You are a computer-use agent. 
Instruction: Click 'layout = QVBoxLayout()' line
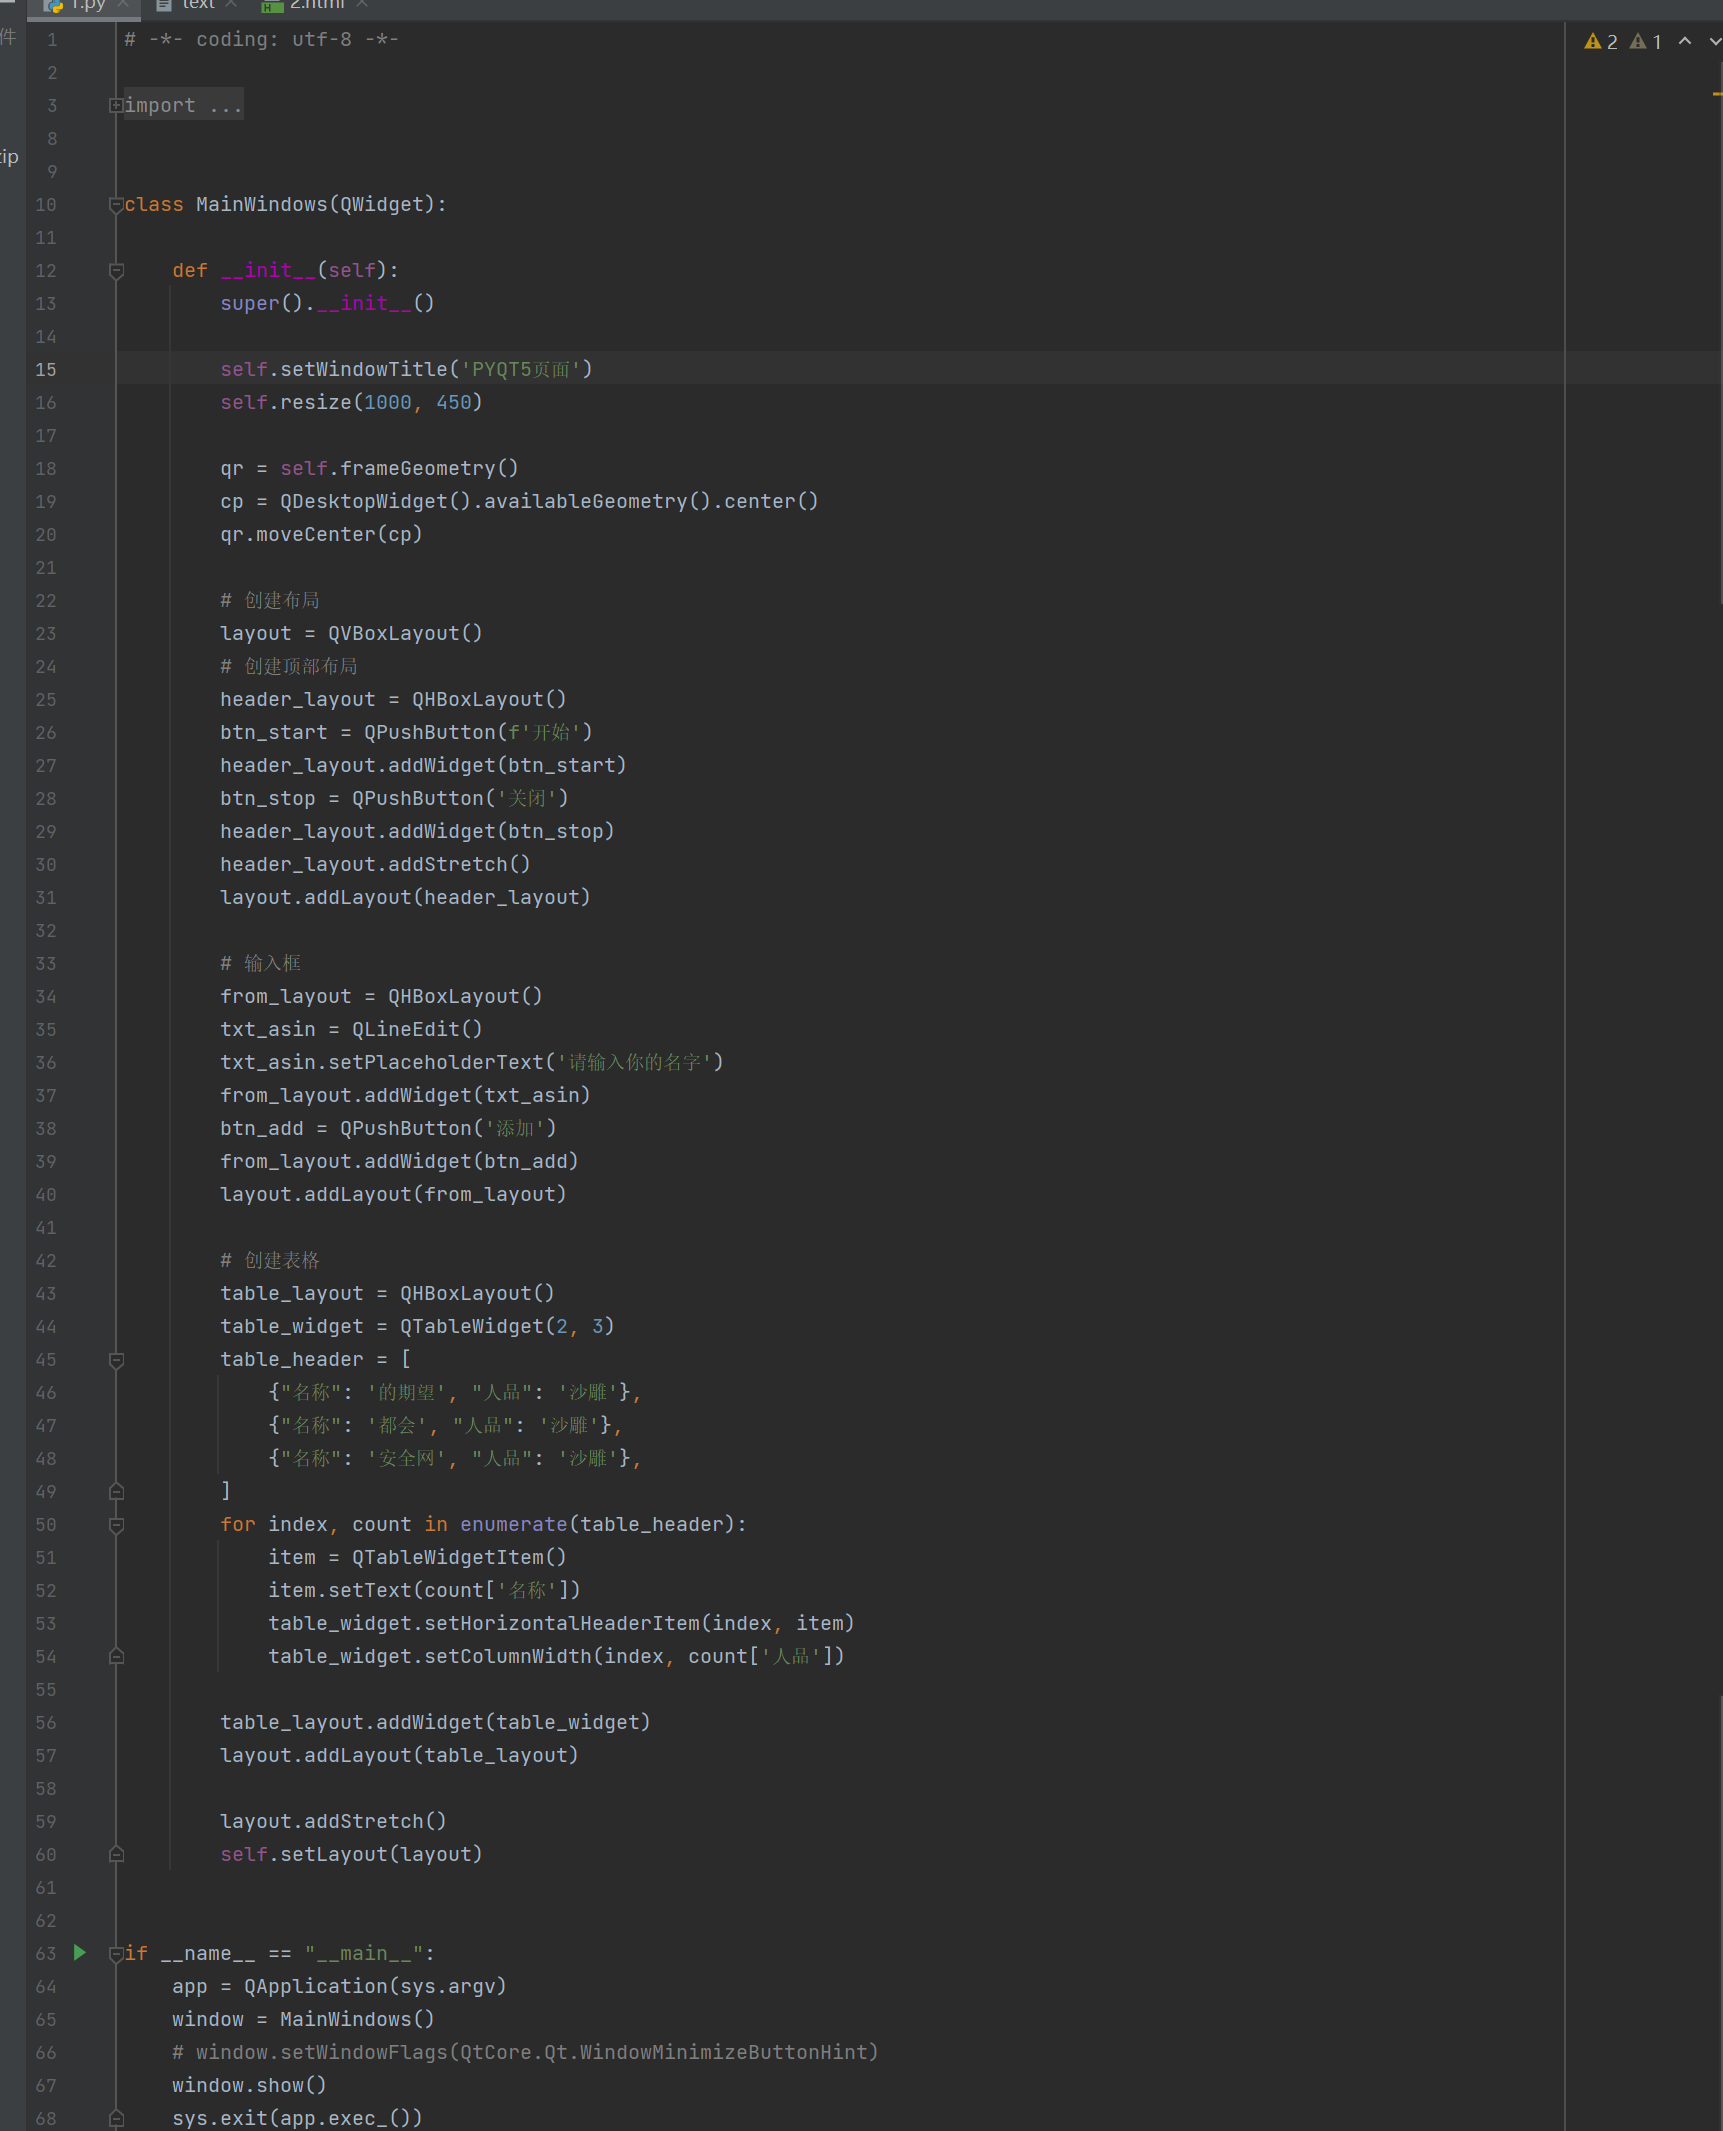351,634
